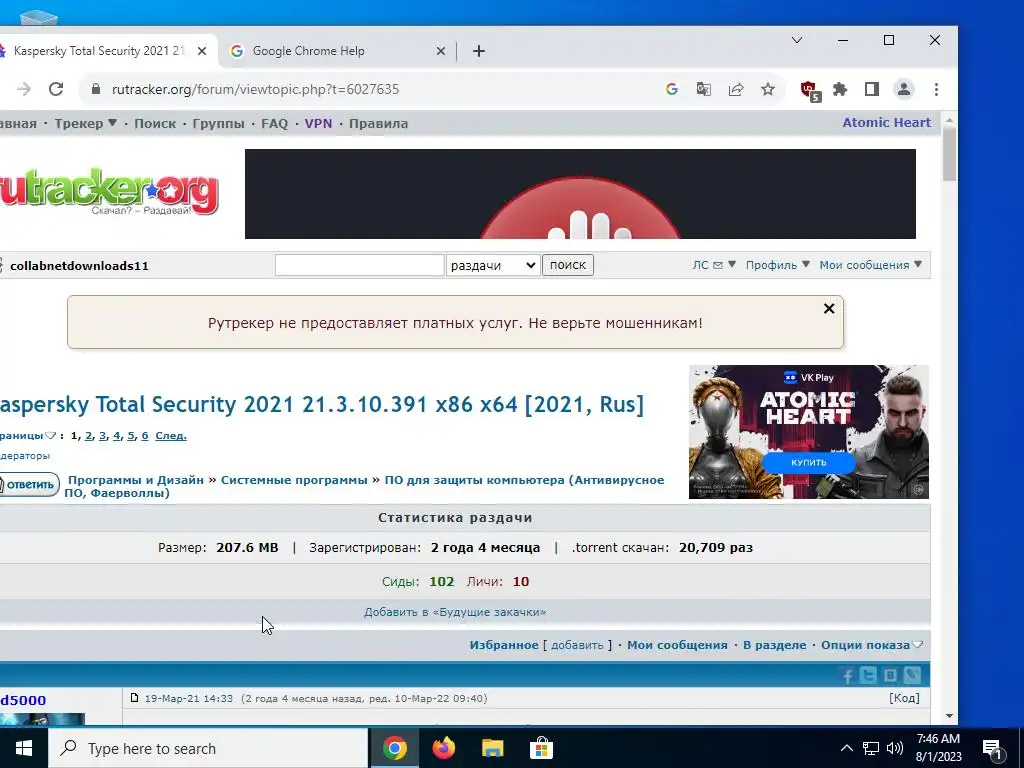Open the Поиск menu link
Image resolution: width=1024 pixels, height=768 pixels.
[155, 123]
